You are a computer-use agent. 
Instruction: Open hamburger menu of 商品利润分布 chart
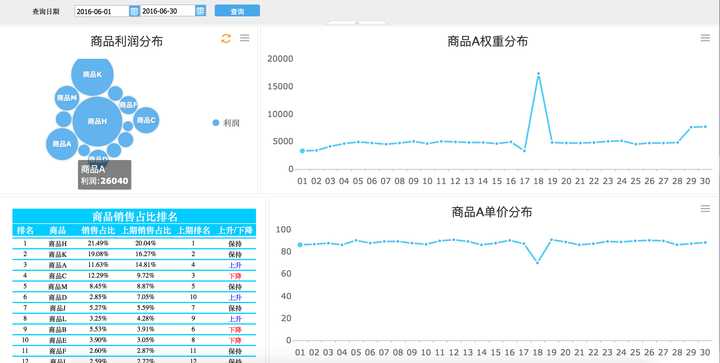pyautogui.click(x=245, y=38)
